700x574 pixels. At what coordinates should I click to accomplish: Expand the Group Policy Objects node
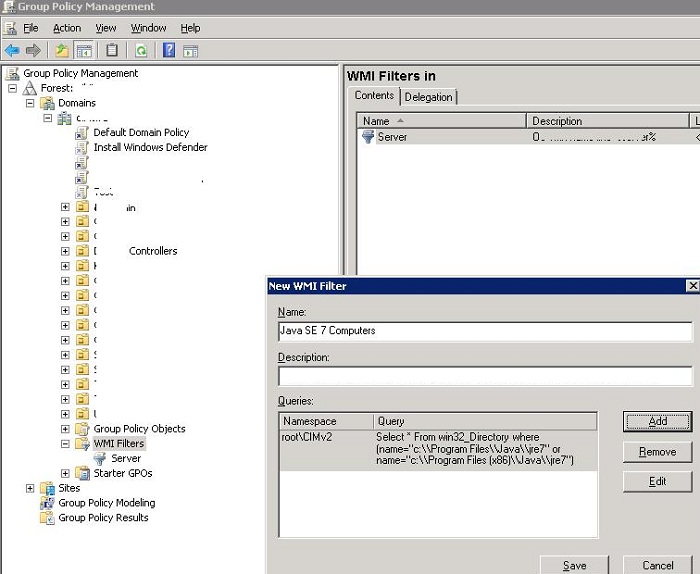click(65, 428)
